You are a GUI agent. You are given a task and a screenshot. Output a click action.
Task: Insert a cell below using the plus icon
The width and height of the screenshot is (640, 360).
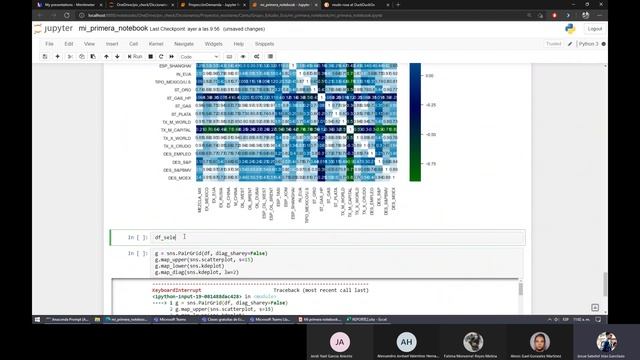(x=58, y=57)
